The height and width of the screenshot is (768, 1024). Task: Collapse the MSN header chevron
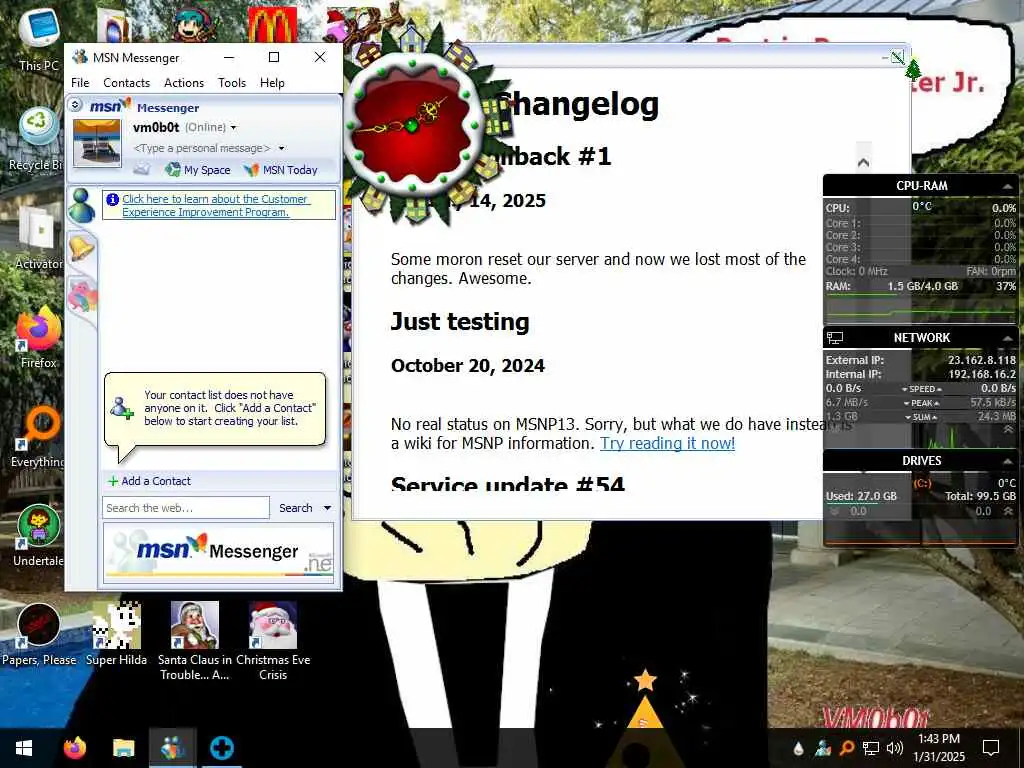[x=75, y=104]
